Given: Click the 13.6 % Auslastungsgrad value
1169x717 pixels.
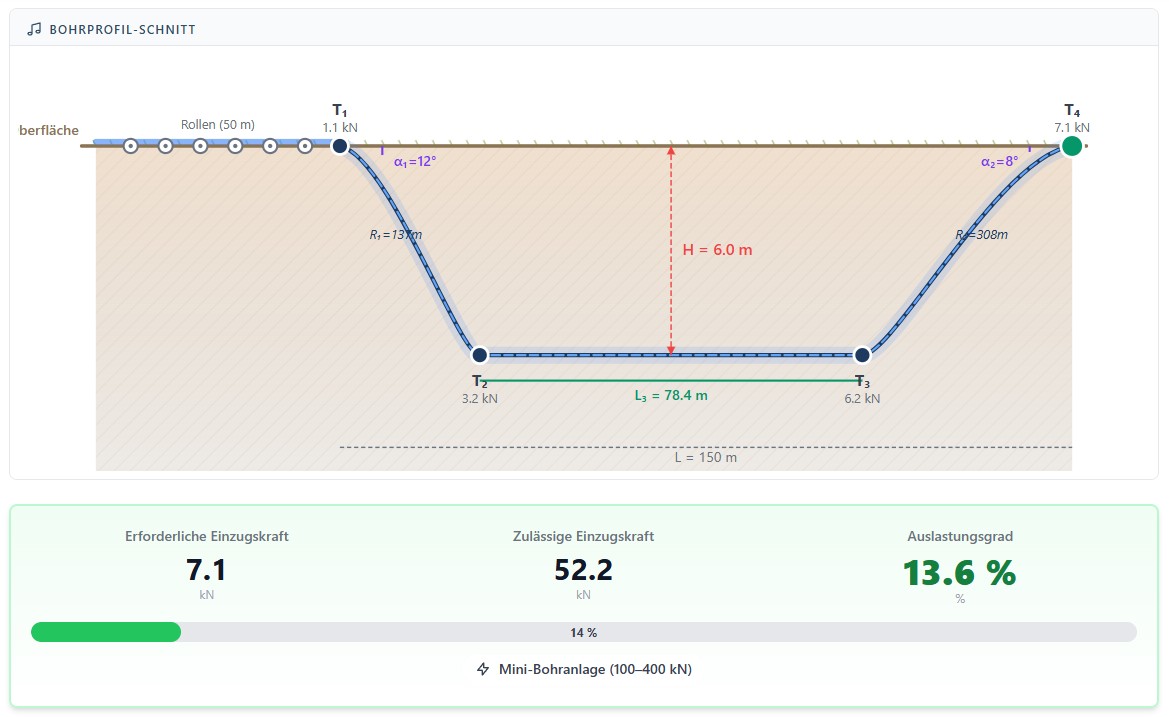Looking at the screenshot, I should pos(959,572).
